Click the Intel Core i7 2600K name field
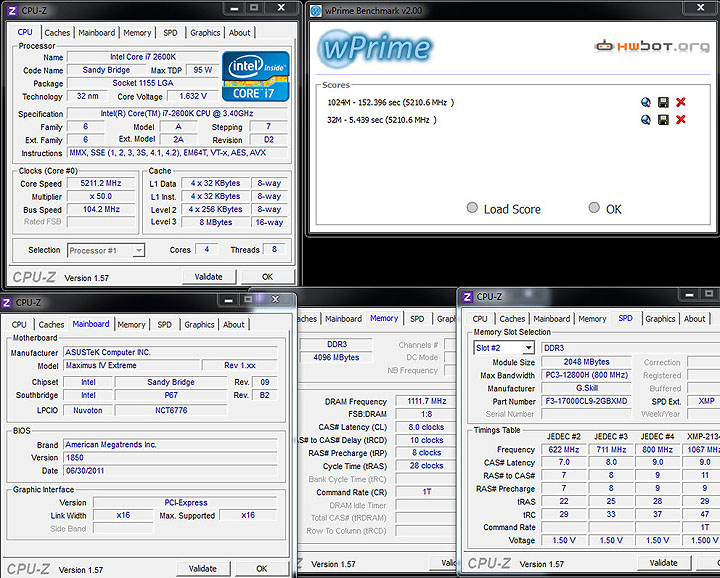720x578 pixels. (x=143, y=57)
